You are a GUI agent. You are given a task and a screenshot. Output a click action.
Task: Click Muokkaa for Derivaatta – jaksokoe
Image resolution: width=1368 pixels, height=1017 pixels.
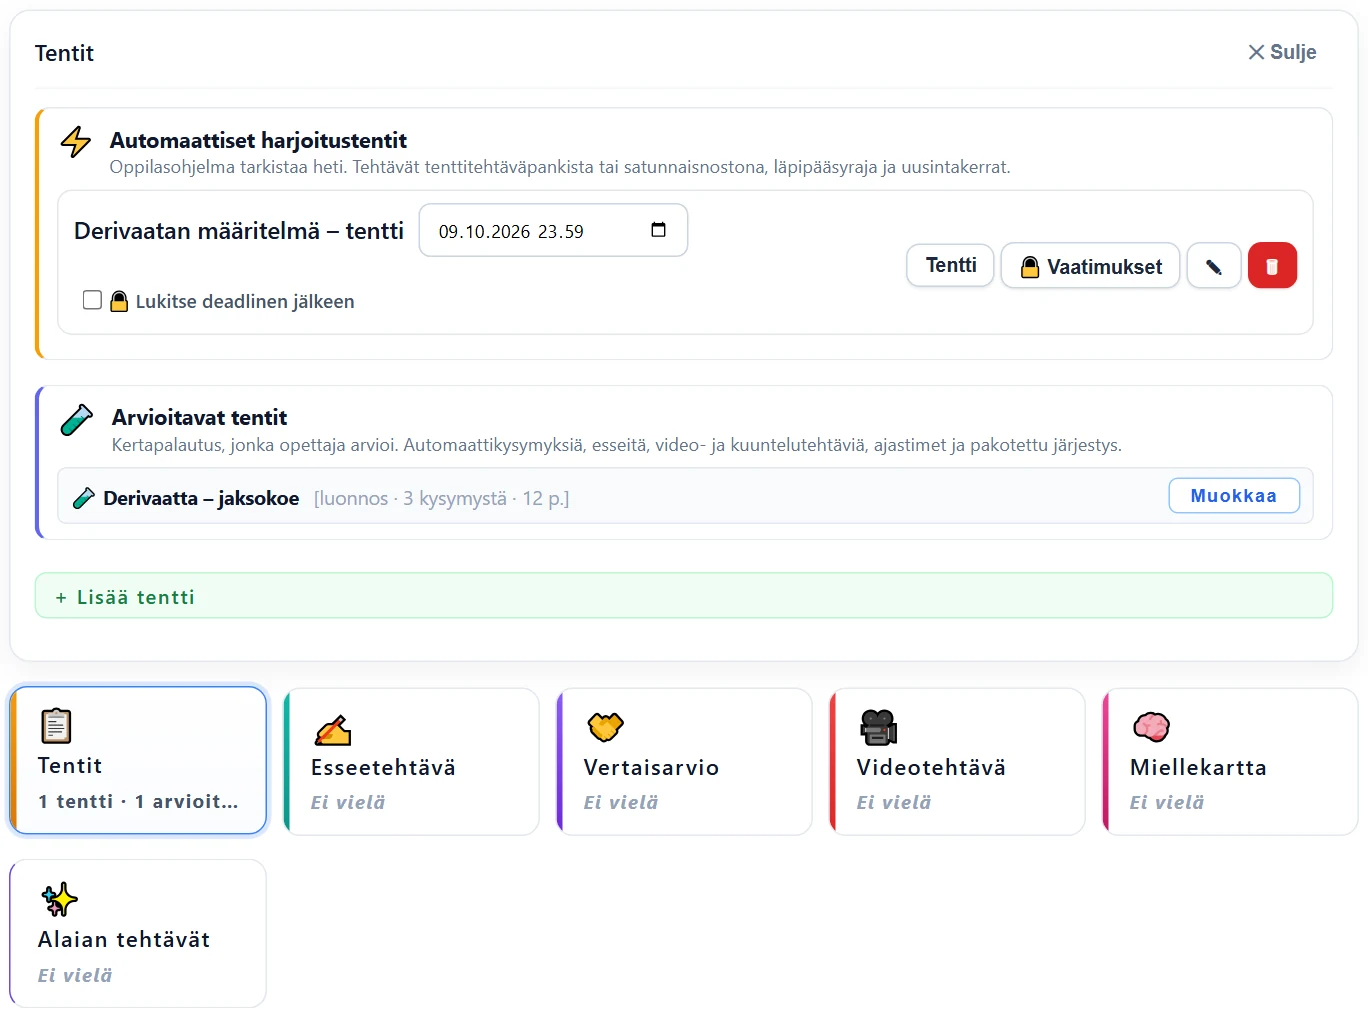click(x=1234, y=496)
